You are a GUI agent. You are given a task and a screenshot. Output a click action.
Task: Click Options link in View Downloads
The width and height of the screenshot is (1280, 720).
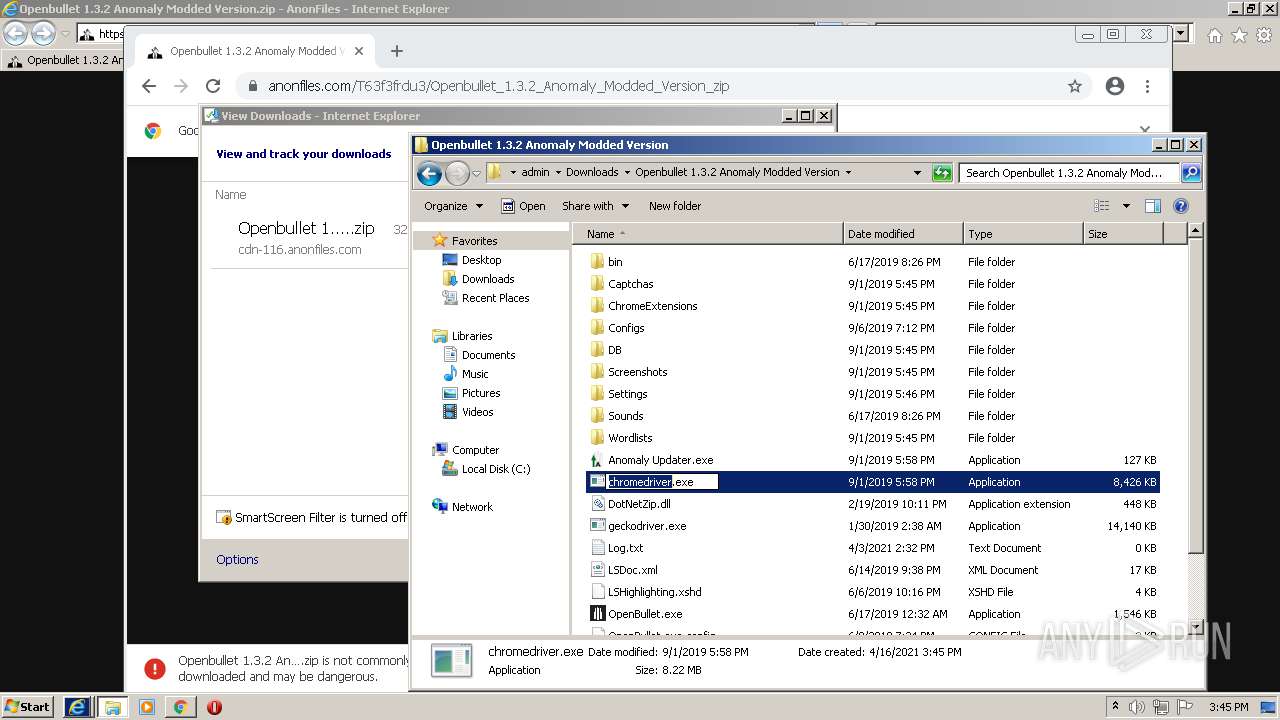pyautogui.click(x=237, y=560)
